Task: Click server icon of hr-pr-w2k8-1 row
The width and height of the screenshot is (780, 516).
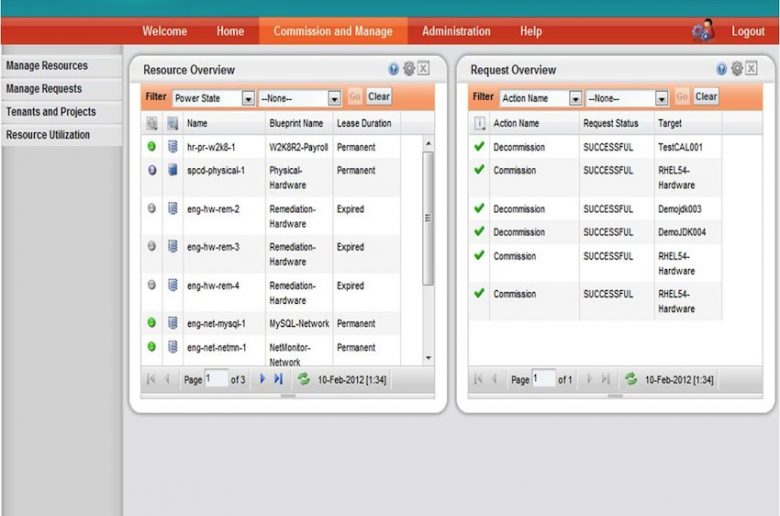Action: (x=173, y=146)
